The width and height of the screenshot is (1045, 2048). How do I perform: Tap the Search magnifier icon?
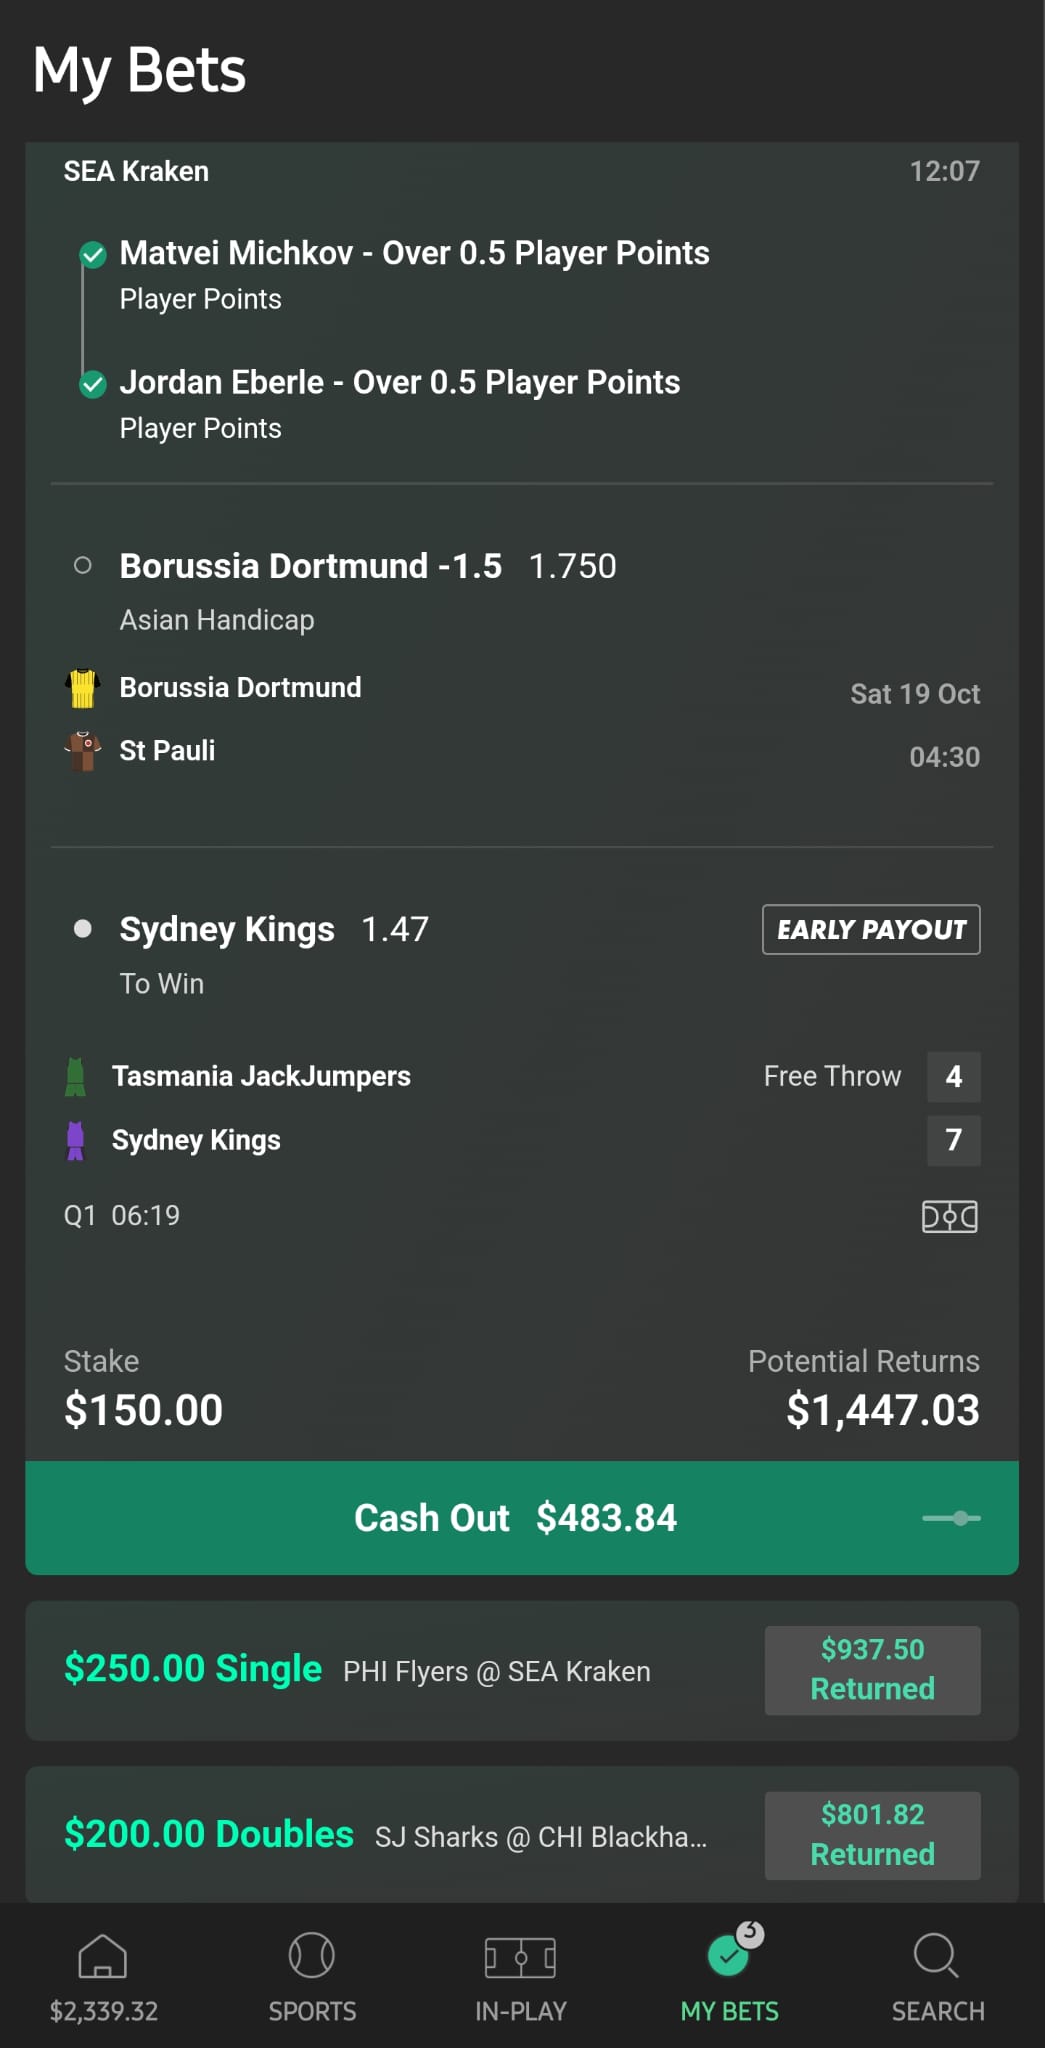937,1955
